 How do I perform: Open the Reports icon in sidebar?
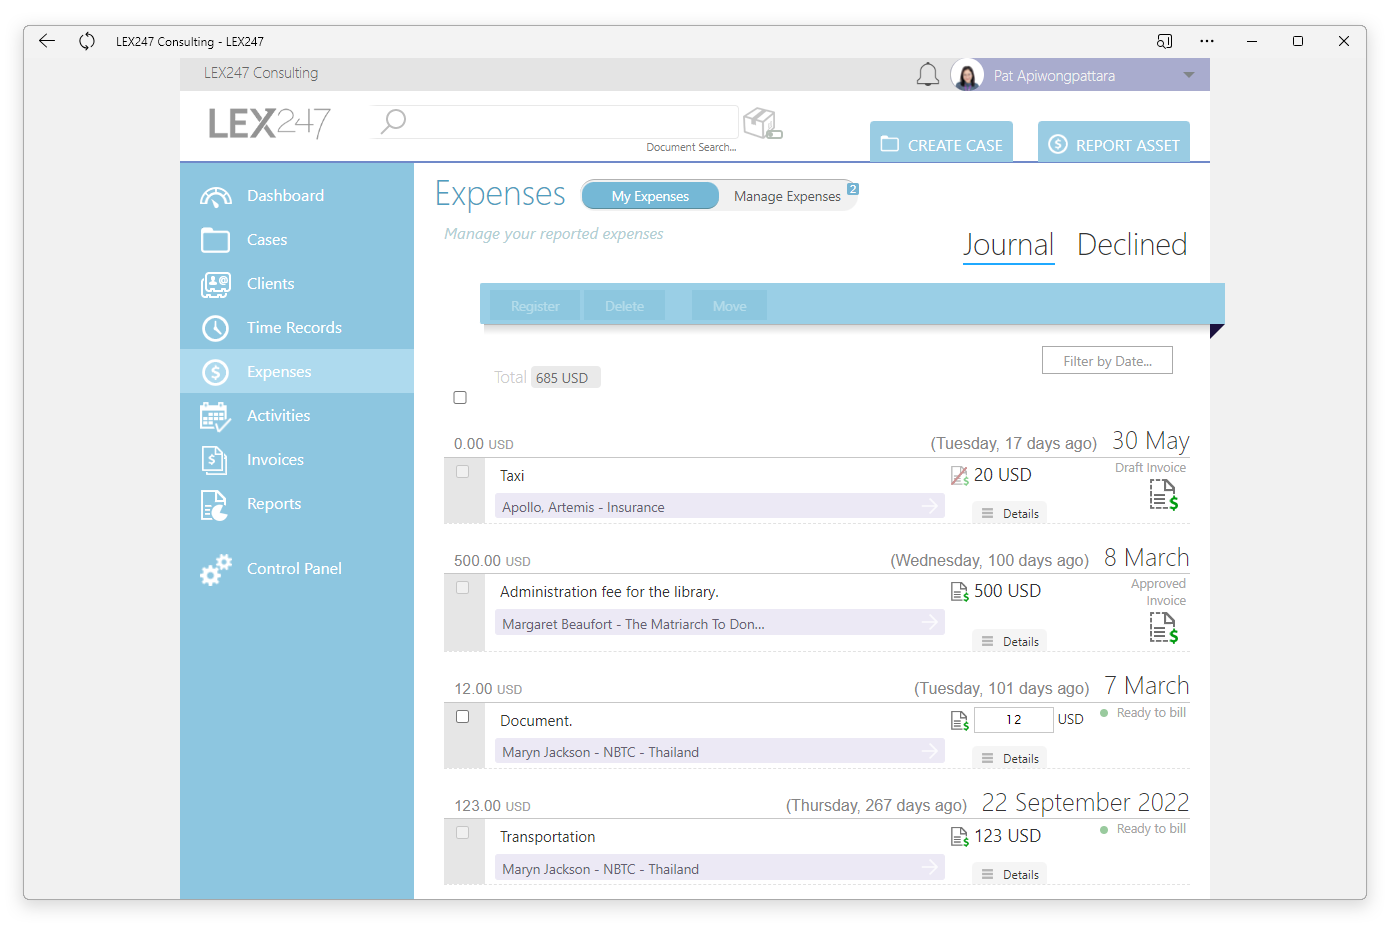pyautogui.click(x=215, y=505)
